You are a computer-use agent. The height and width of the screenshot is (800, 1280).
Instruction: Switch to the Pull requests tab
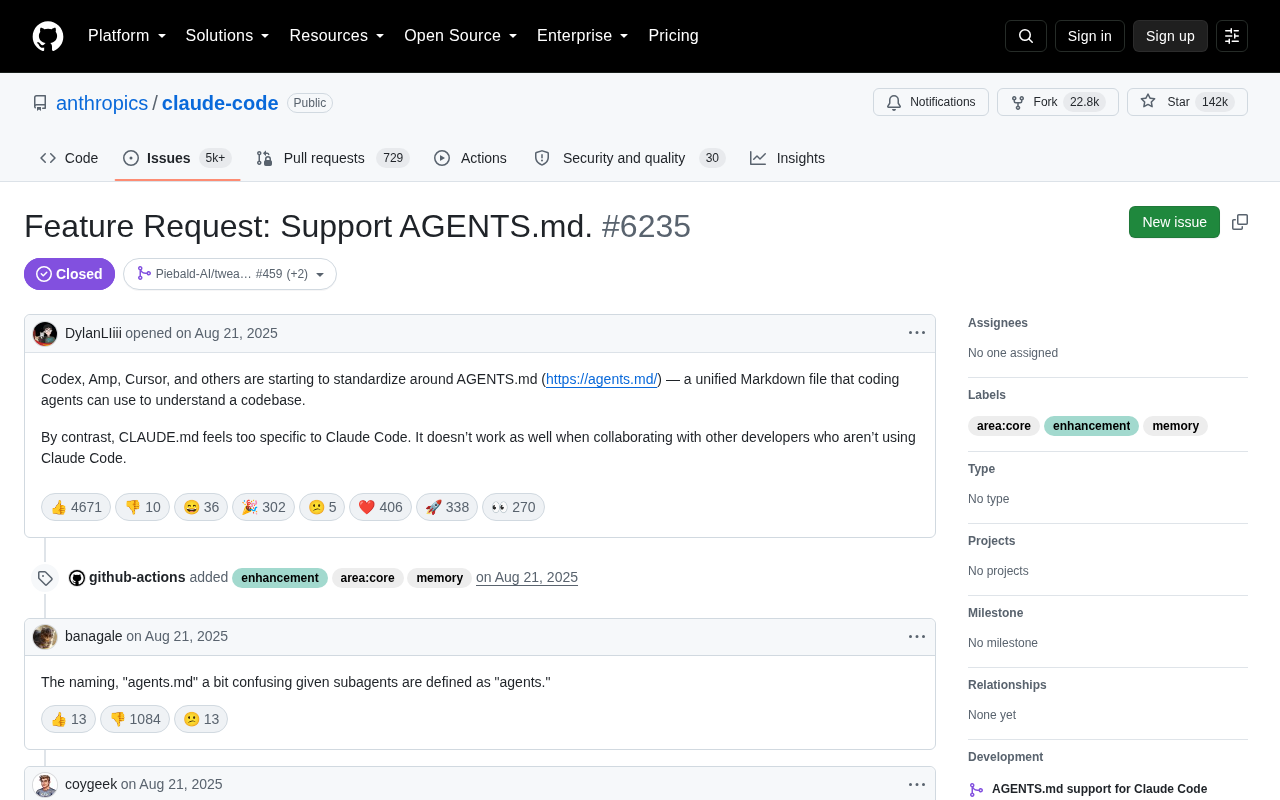tap(332, 158)
